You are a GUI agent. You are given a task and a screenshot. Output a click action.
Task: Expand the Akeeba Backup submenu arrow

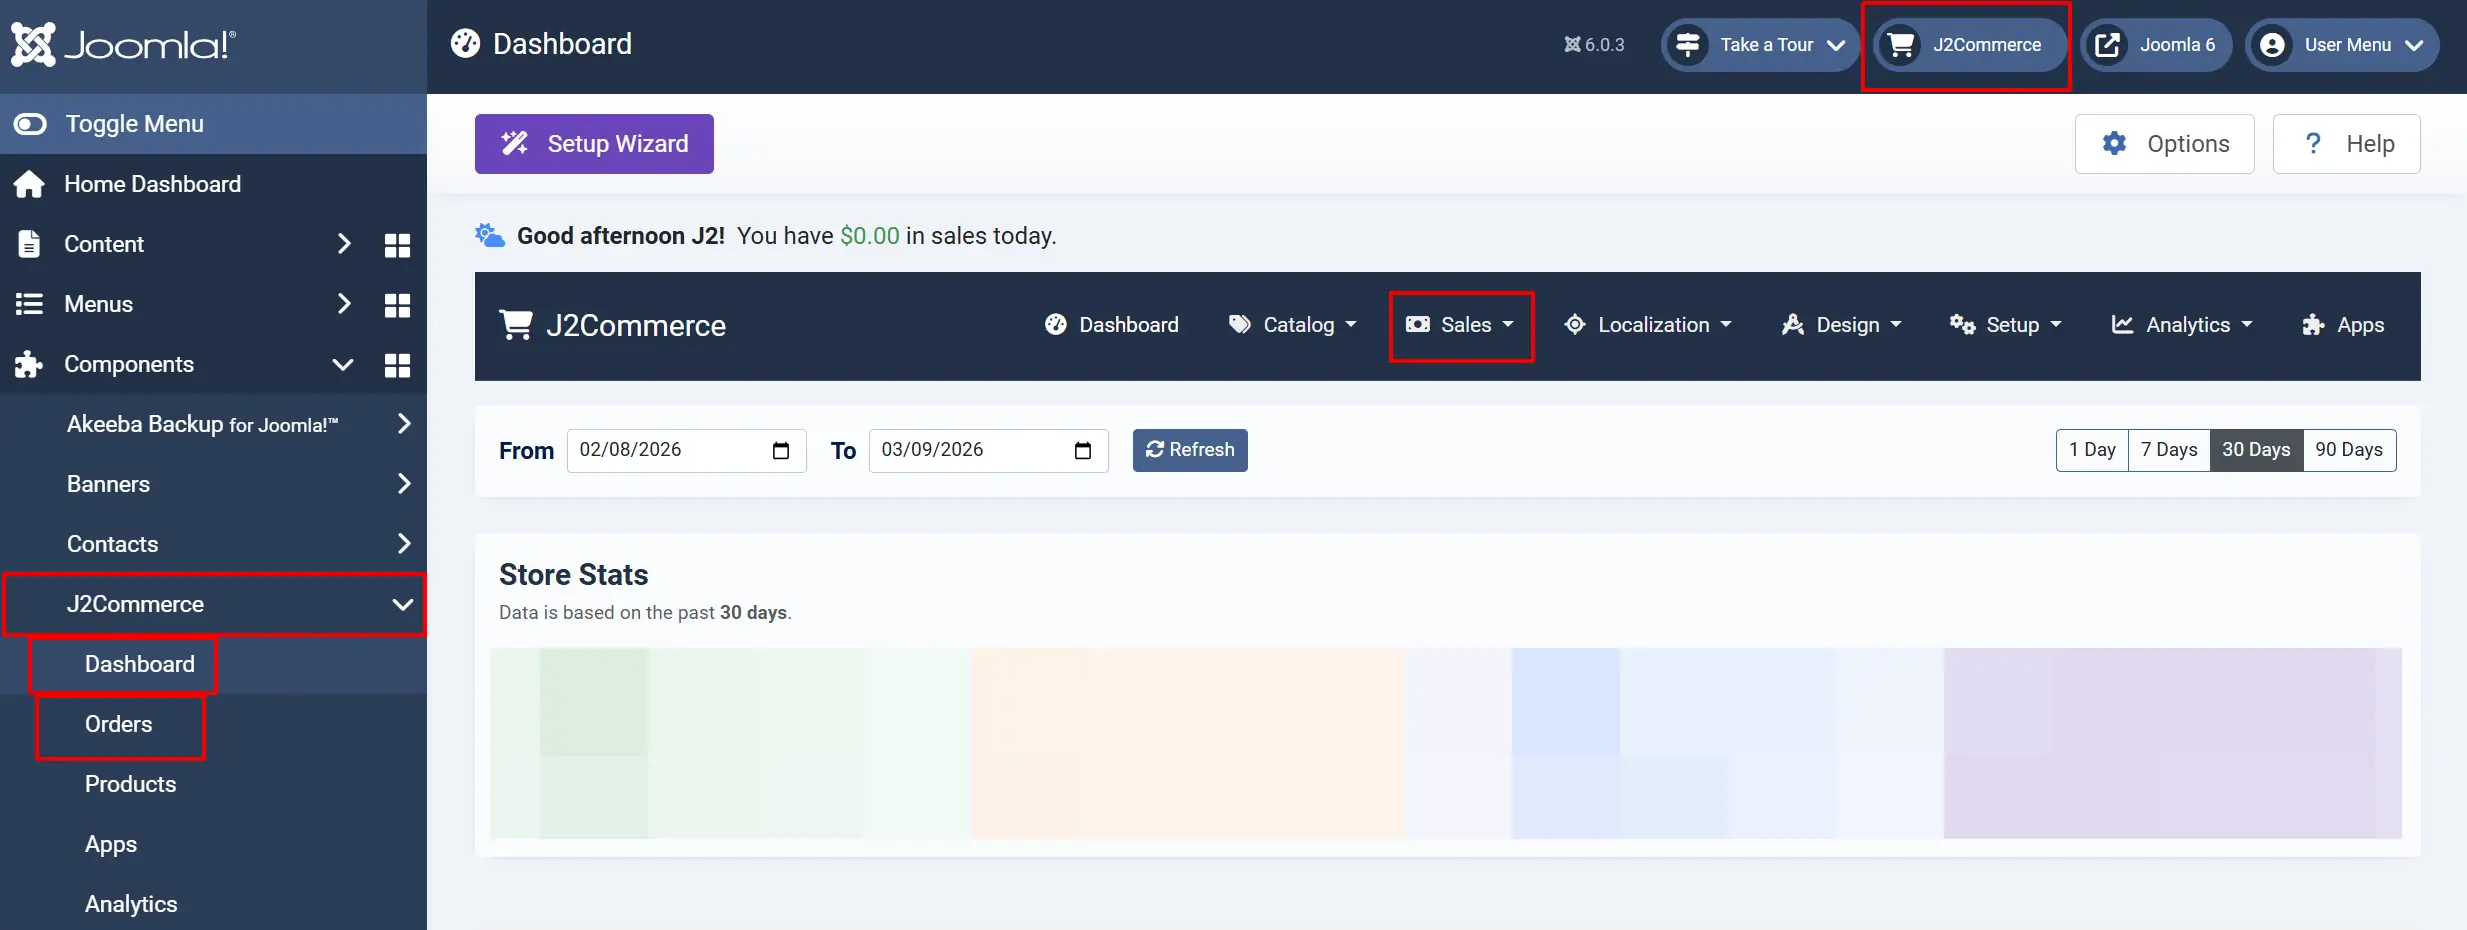coord(404,424)
